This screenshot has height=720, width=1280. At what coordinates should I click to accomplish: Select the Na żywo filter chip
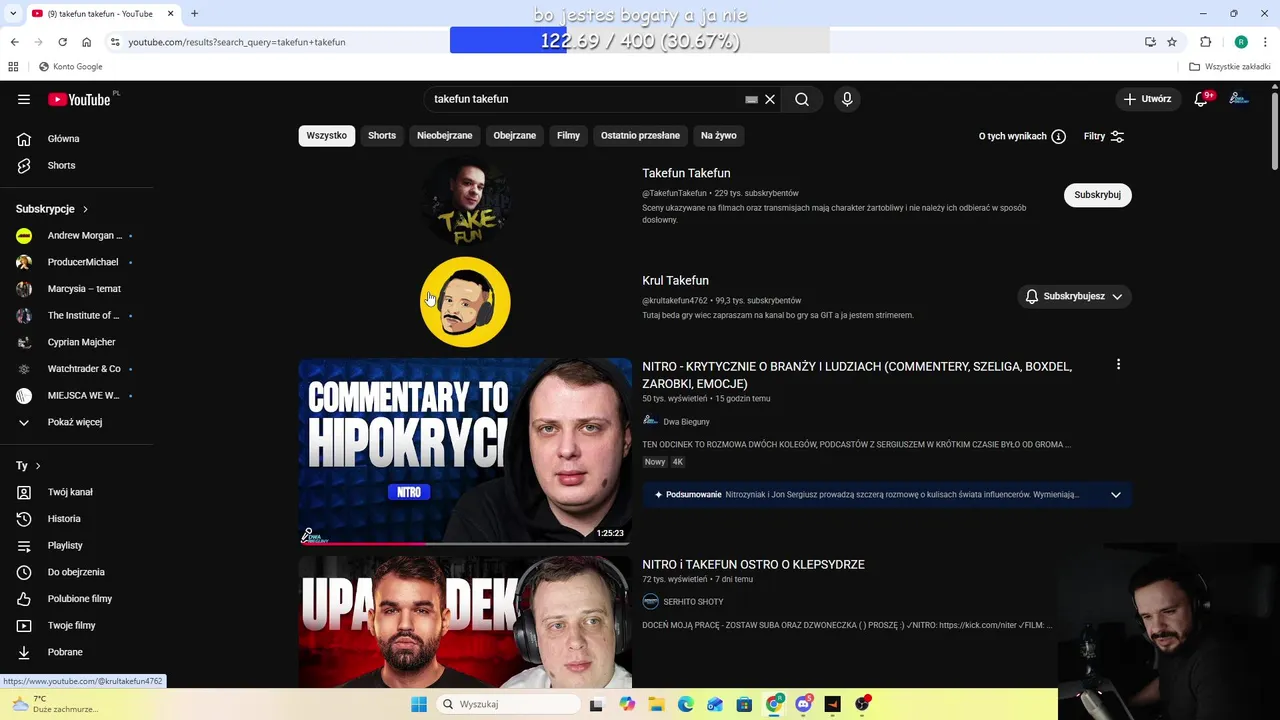coord(719,135)
